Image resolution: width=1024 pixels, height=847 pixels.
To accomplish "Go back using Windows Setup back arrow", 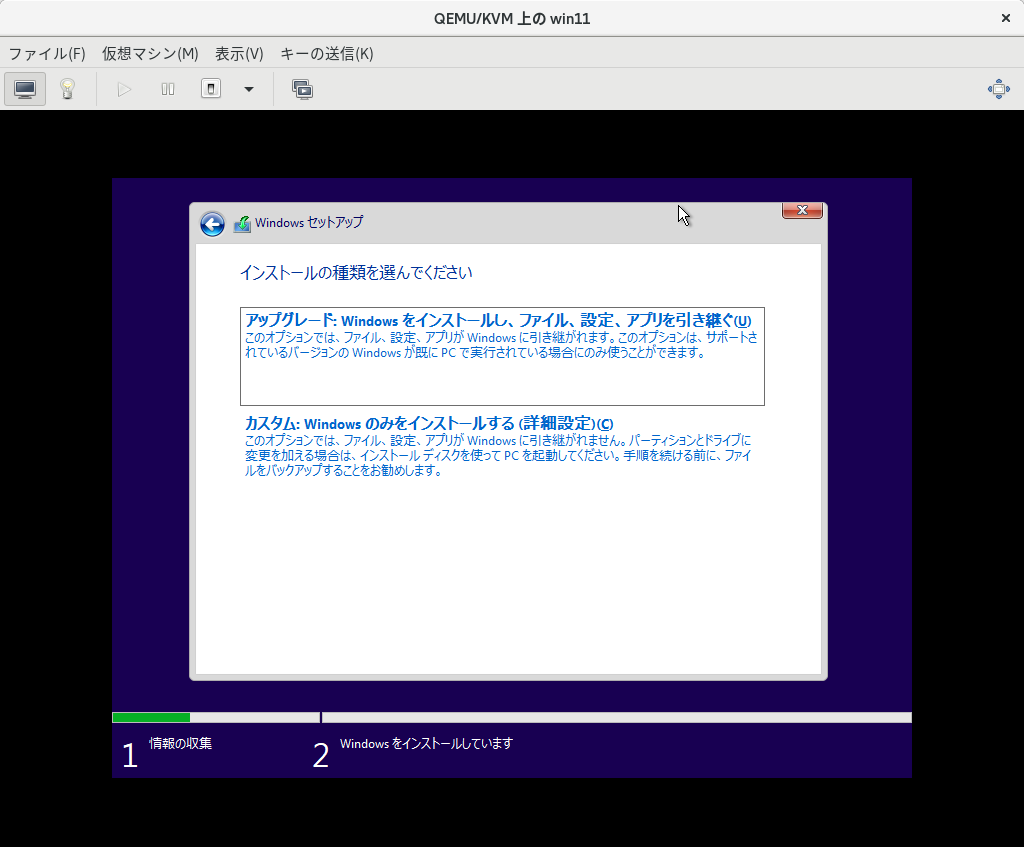I will tap(212, 223).
